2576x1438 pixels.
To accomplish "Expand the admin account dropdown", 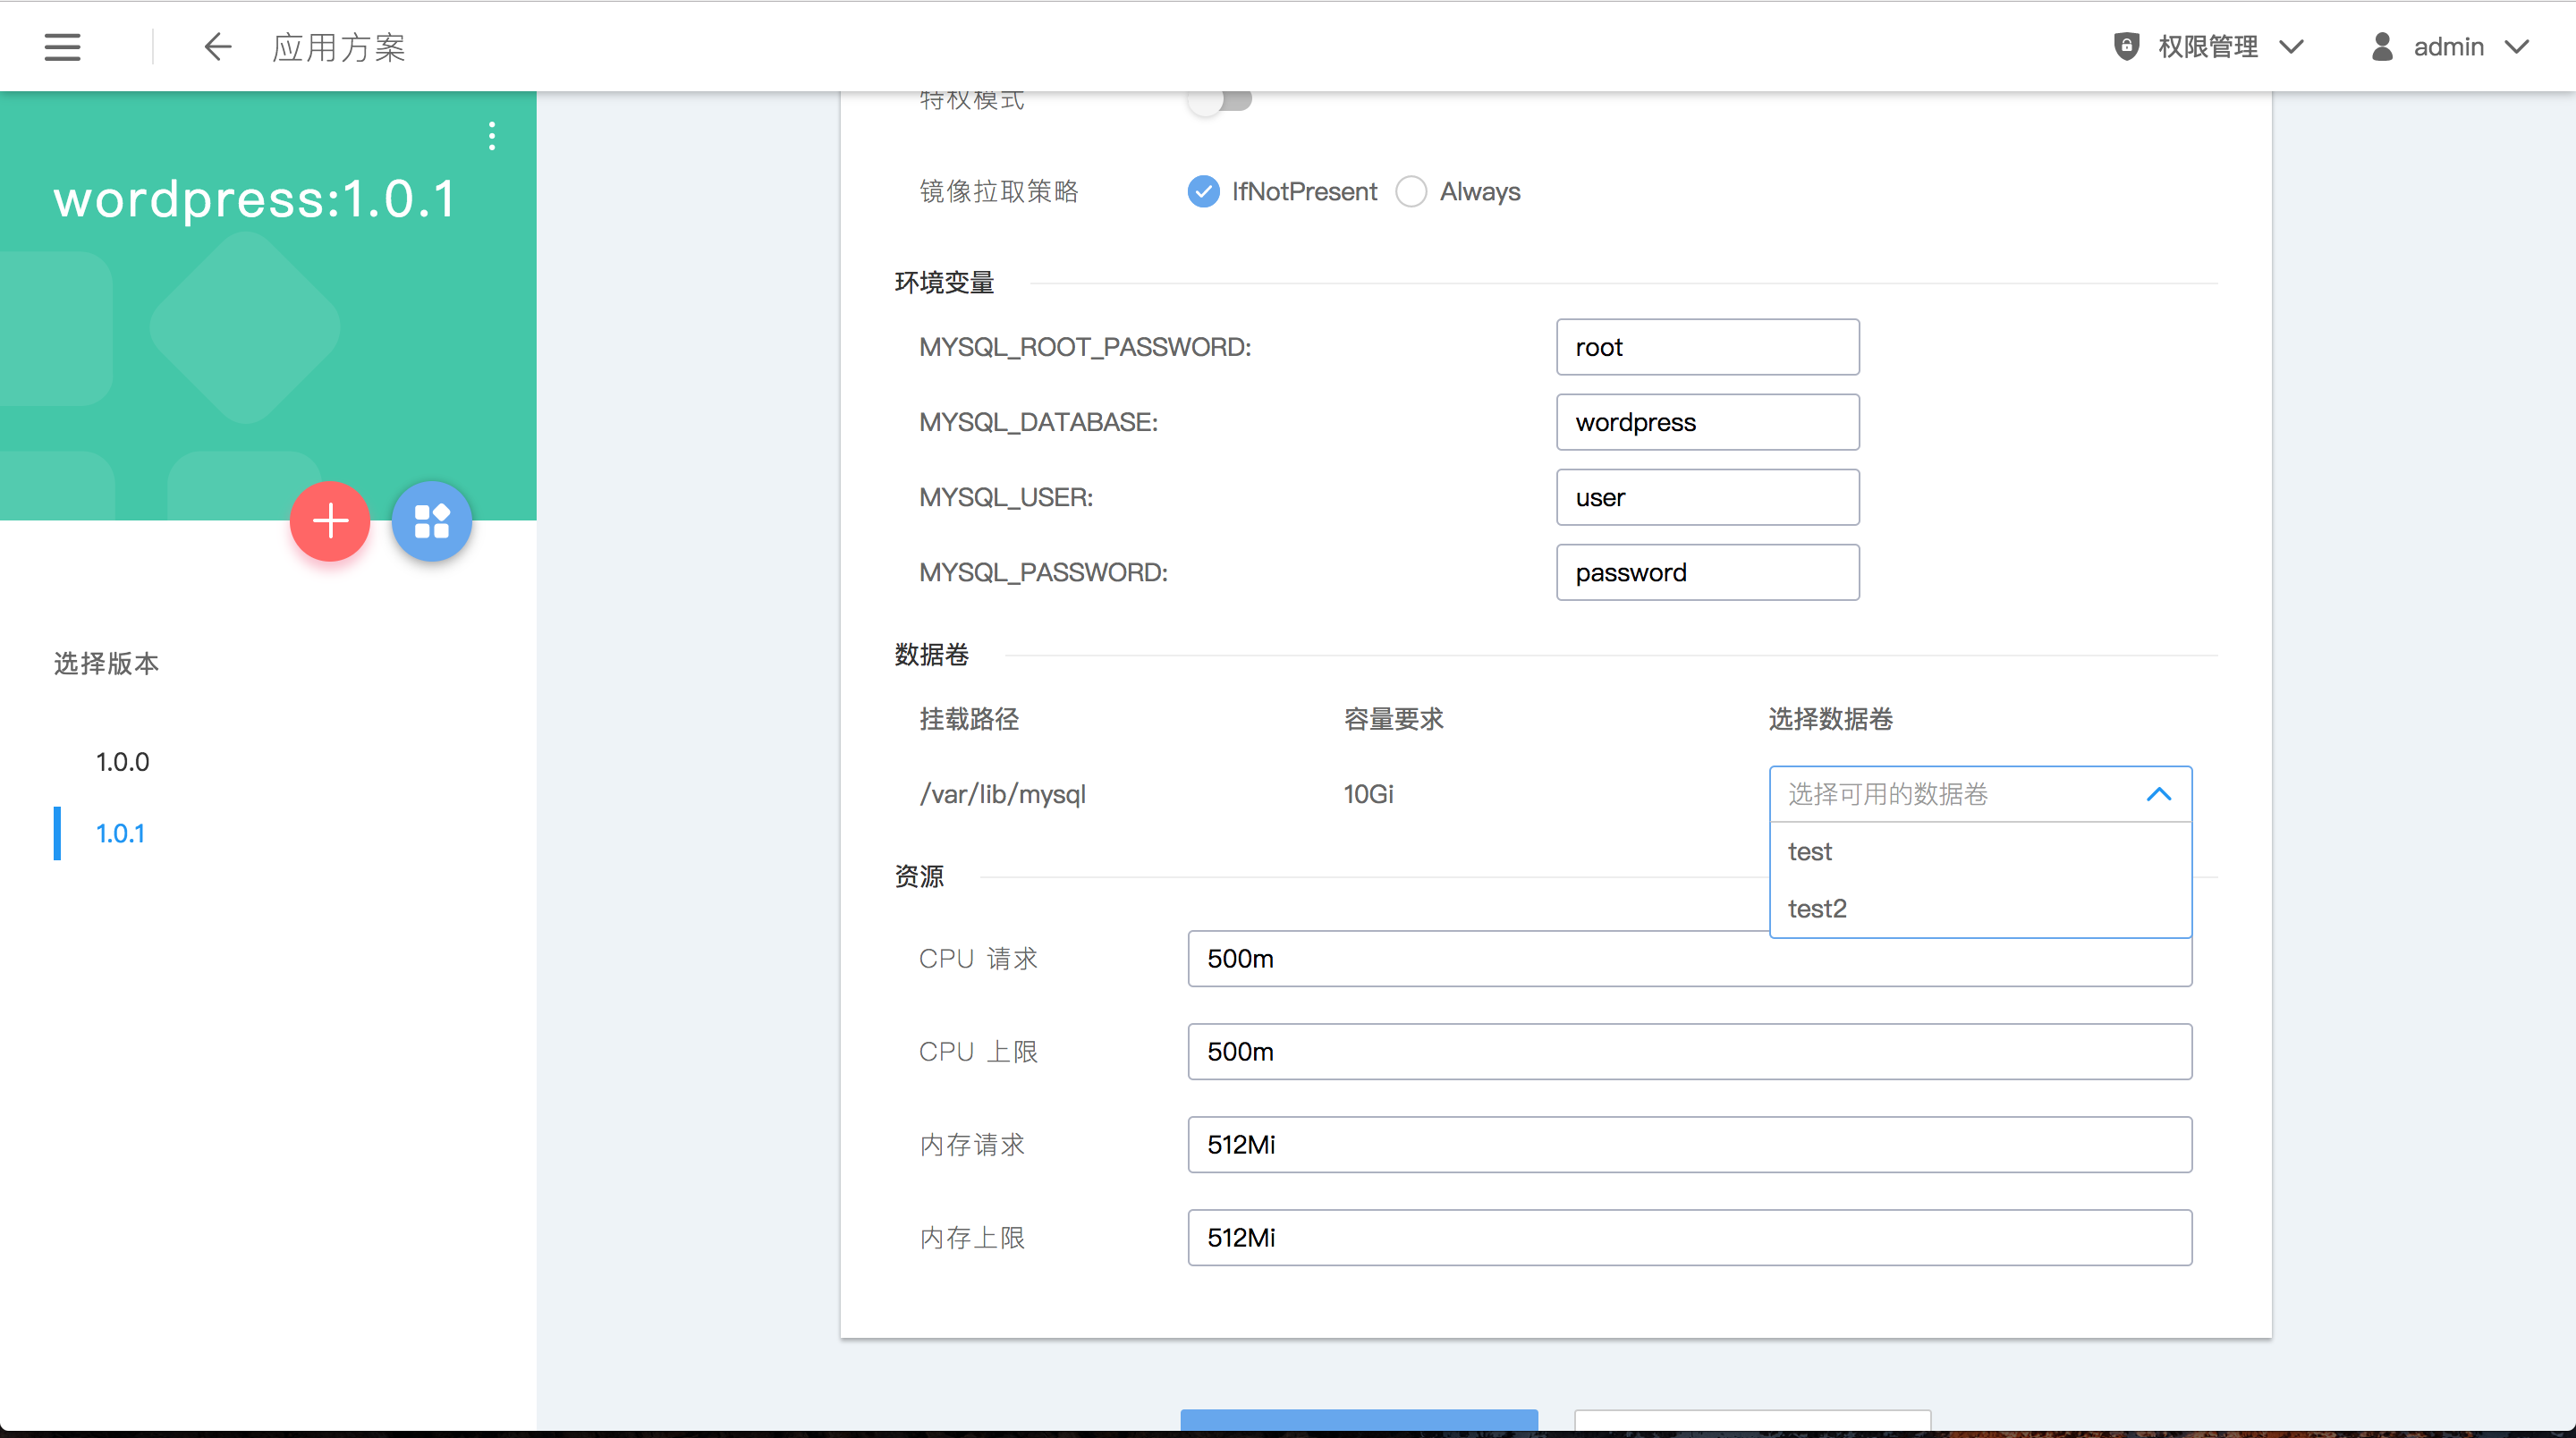I will pyautogui.click(x=2516, y=46).
